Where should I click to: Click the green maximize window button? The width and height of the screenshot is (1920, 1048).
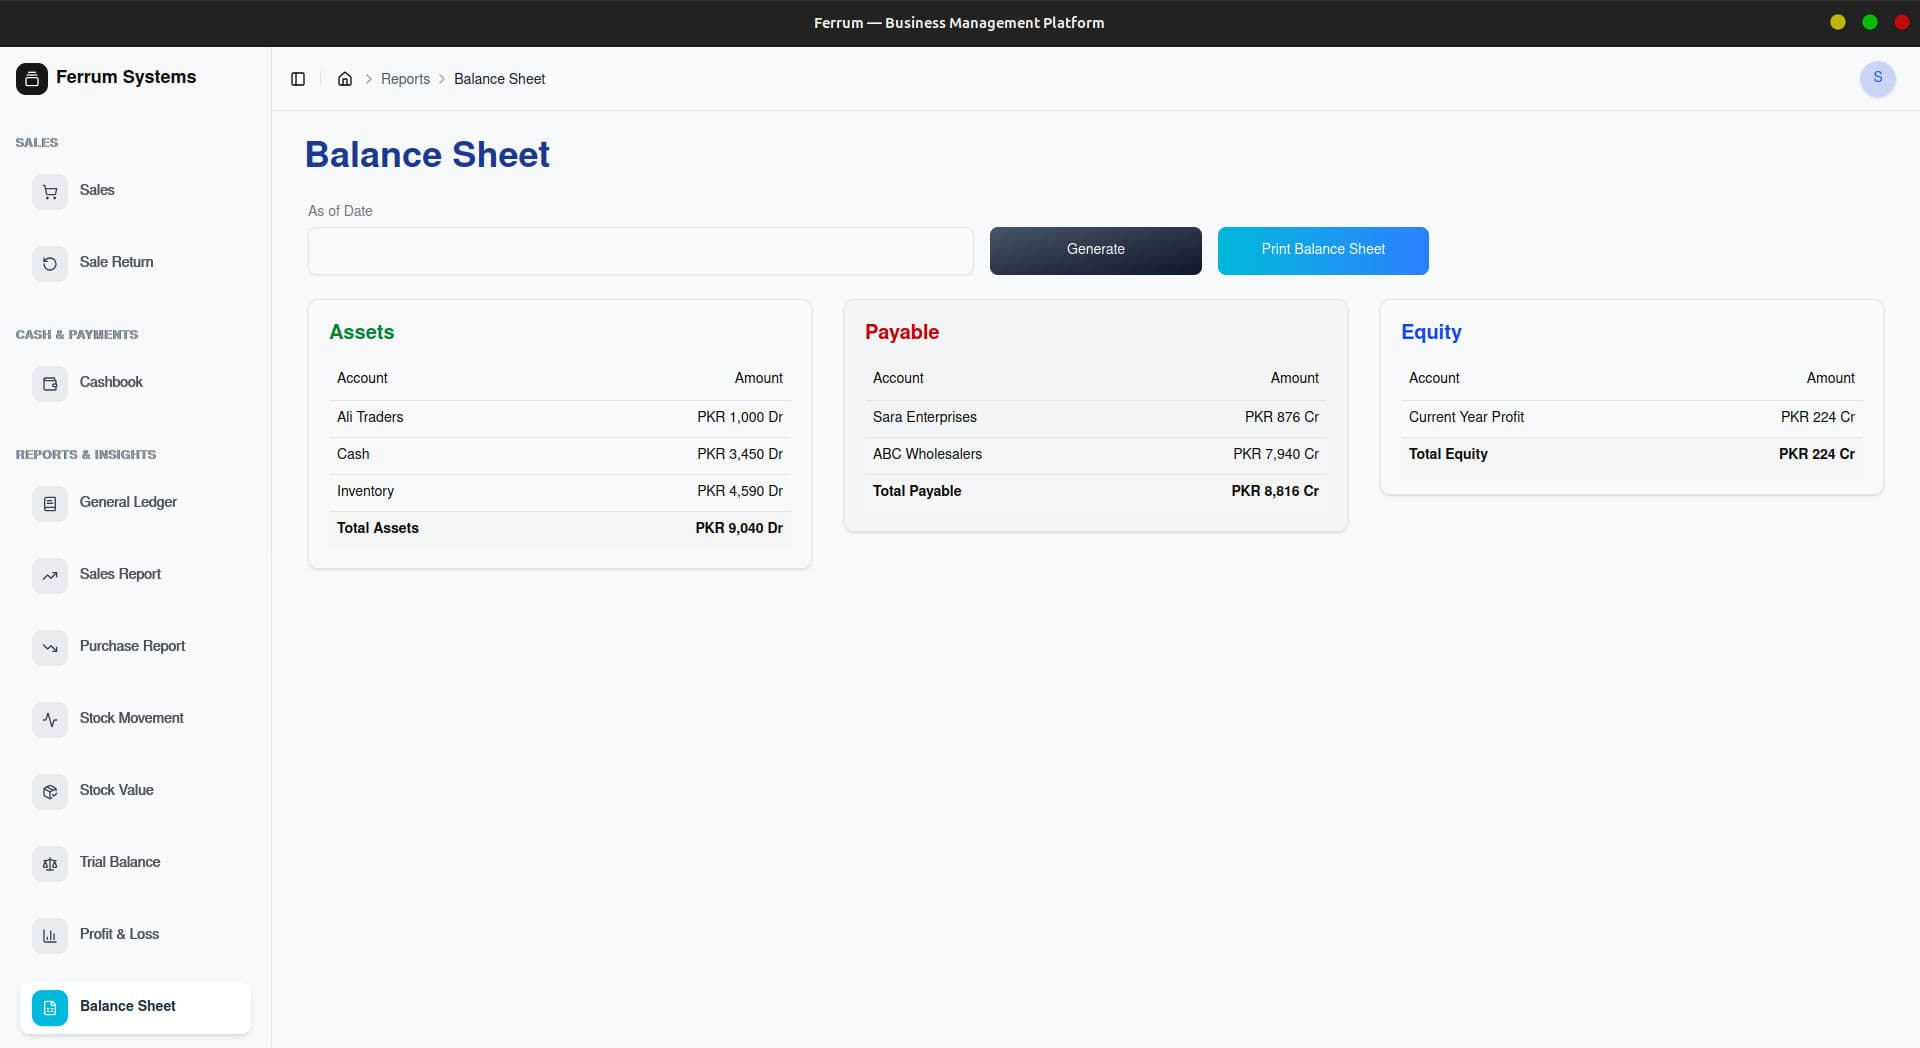point(1870,23)
